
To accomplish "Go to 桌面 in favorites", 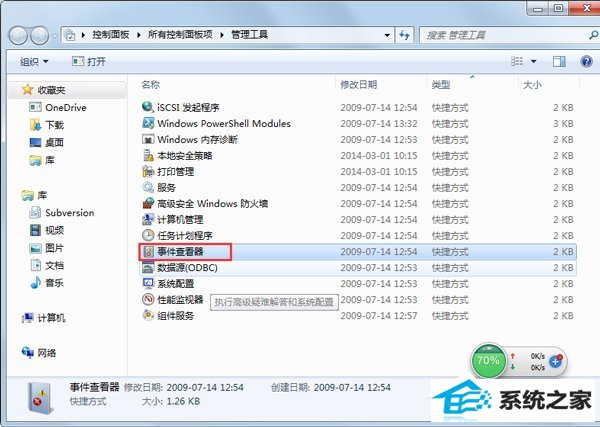I will (x=47, y=143).
